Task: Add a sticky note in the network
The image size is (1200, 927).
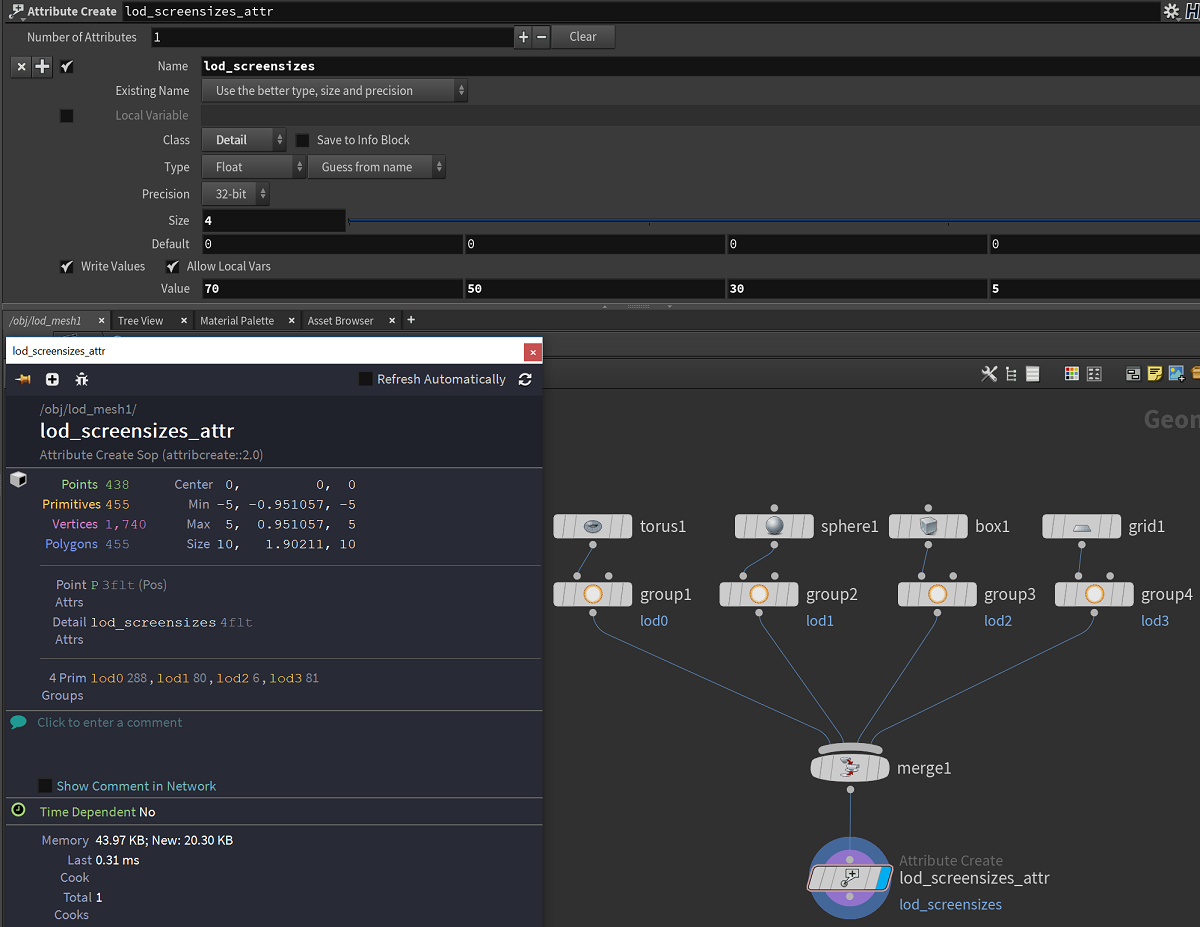Action: point(1155,374)
